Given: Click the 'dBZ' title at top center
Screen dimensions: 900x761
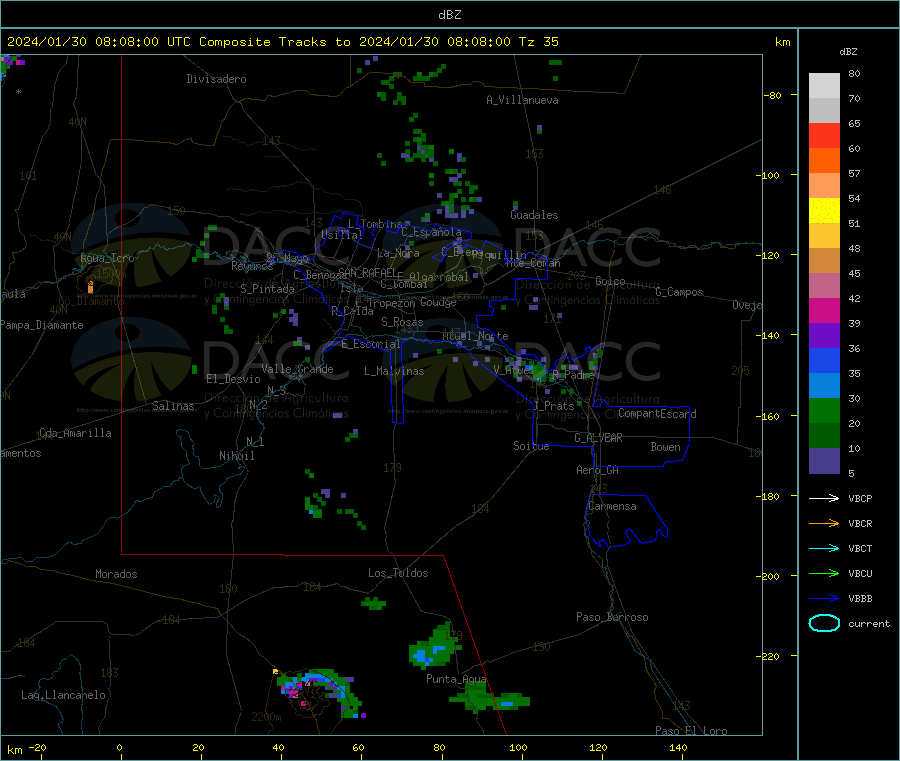Looking at the screenshot, I should point(449,15).
